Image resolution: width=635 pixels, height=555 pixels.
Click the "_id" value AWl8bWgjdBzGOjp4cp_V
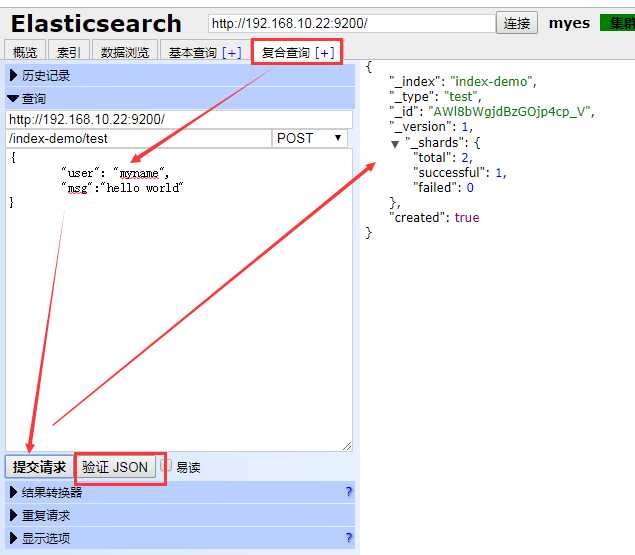tap(509, 111)
